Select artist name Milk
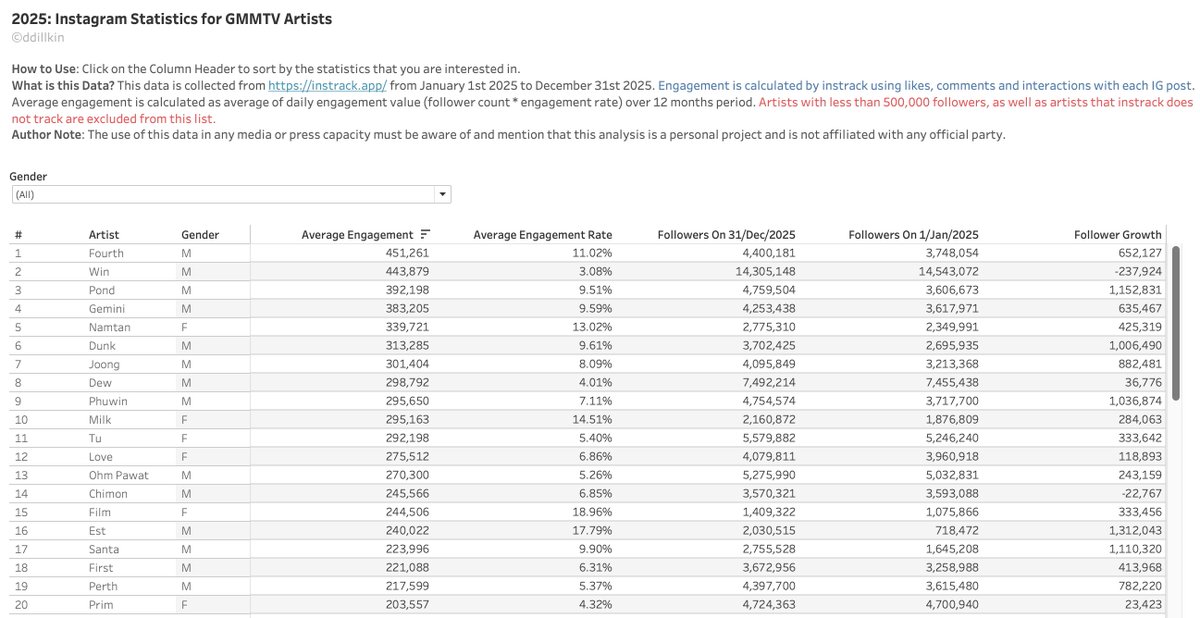This screenshot has width=1200, height=618. (x=99, y=420)
